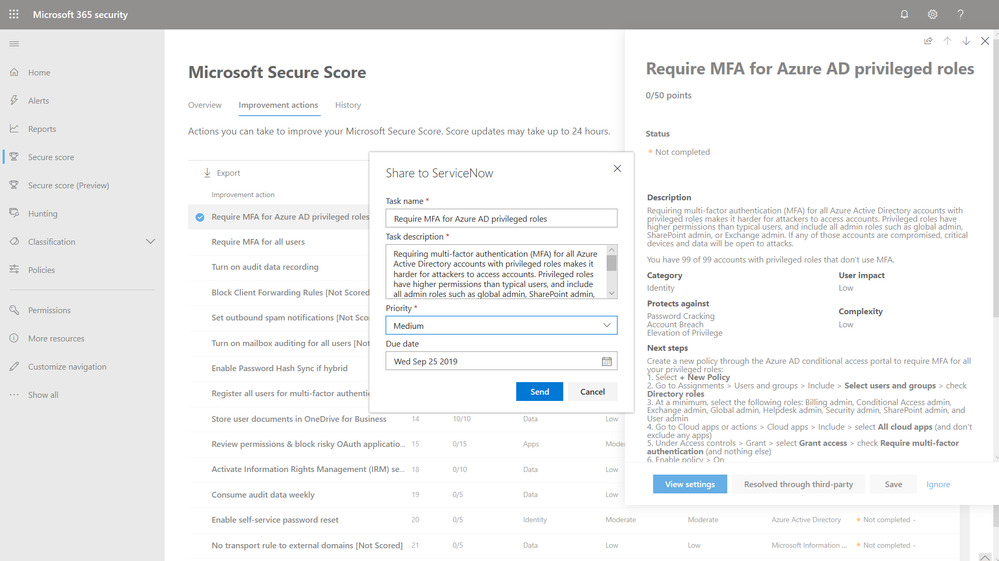Open the notifications bell
The height and width of the screenshot is (561, 999).
coord(904,14)
